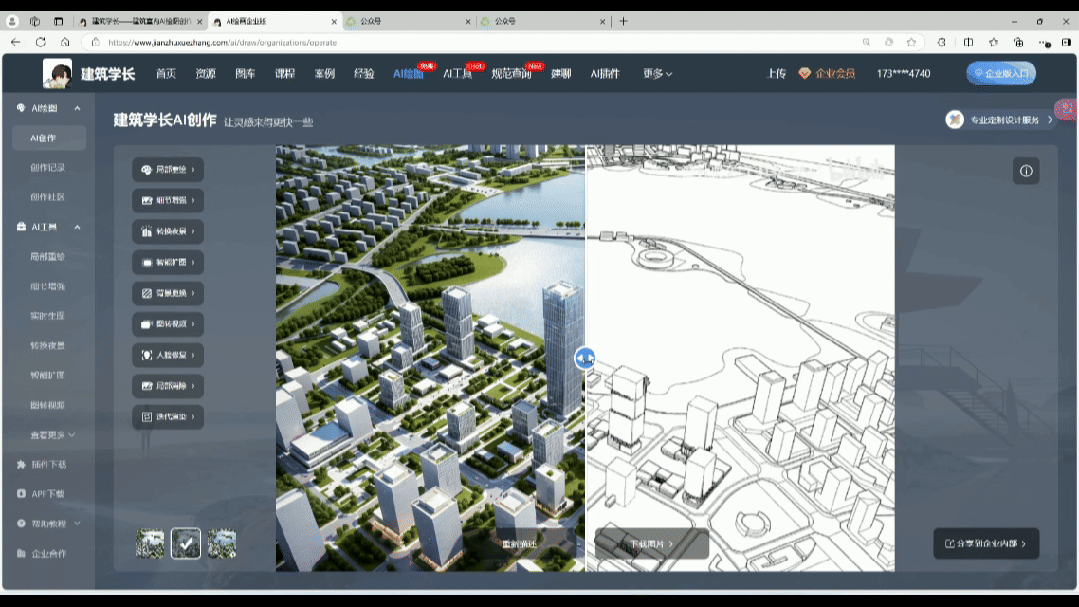1079x607 pixels.
Task: Click the account number 173****4740
Action: point(904,74)
